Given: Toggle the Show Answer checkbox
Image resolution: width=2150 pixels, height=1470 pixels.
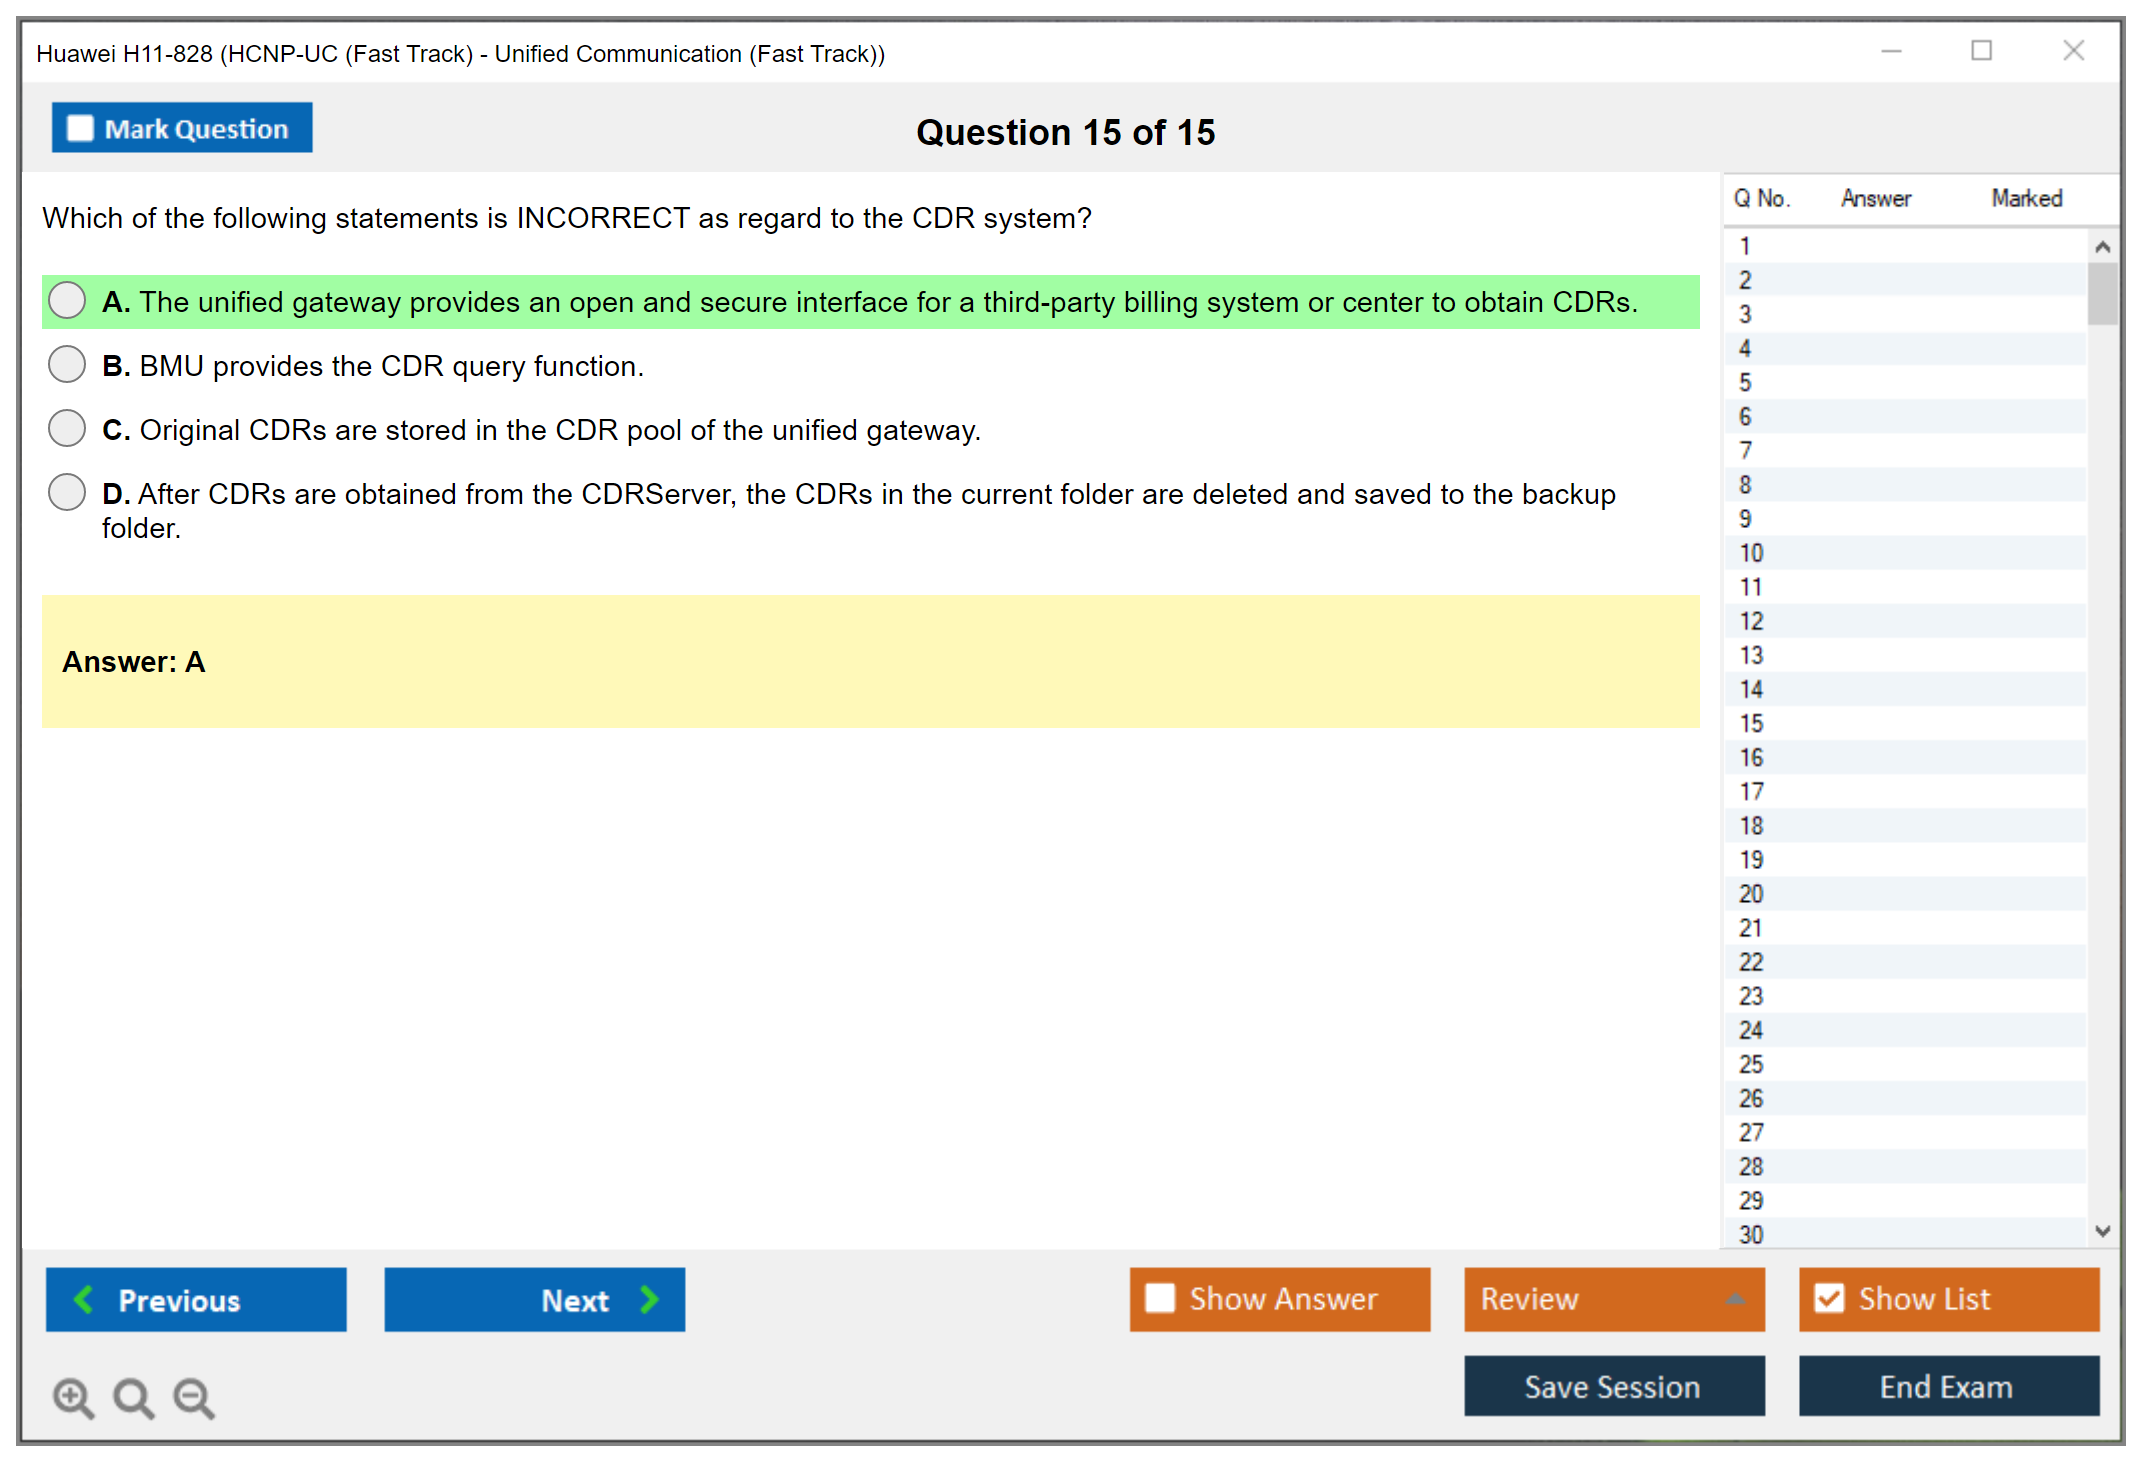Looking at the screenshot, I should point(1160,1298).
